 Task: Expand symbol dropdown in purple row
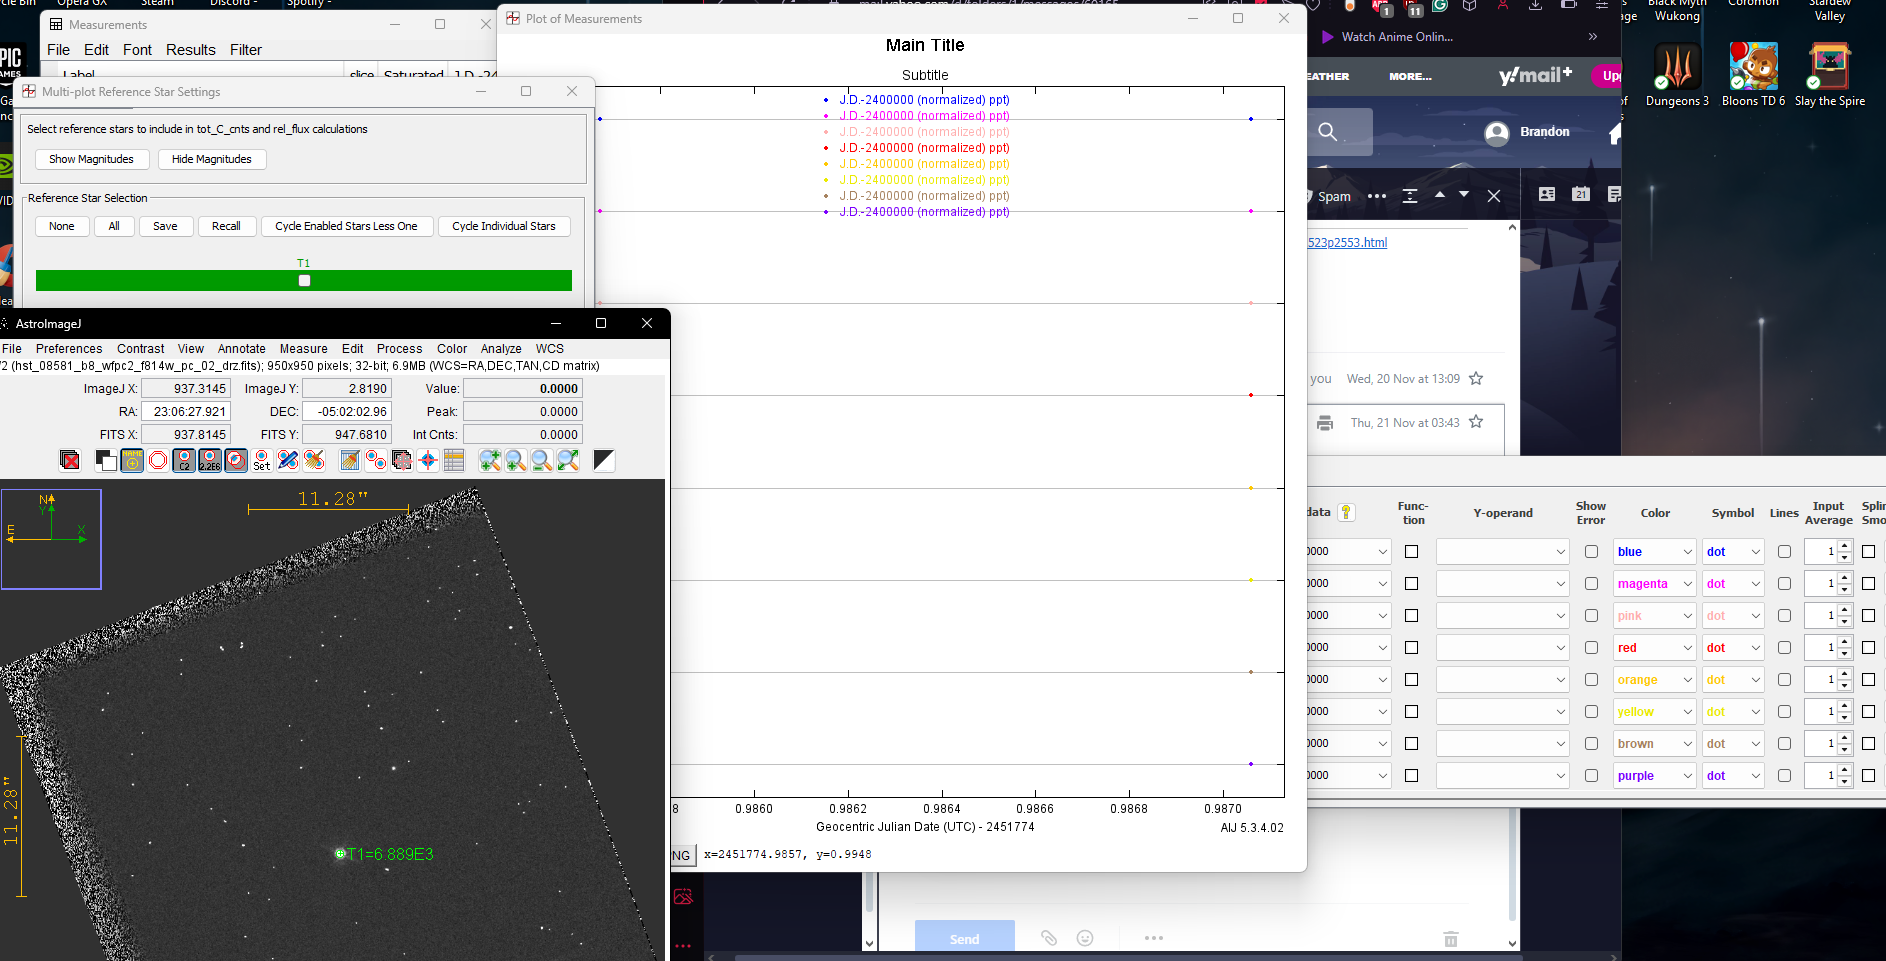click(x=1733, y=776)
